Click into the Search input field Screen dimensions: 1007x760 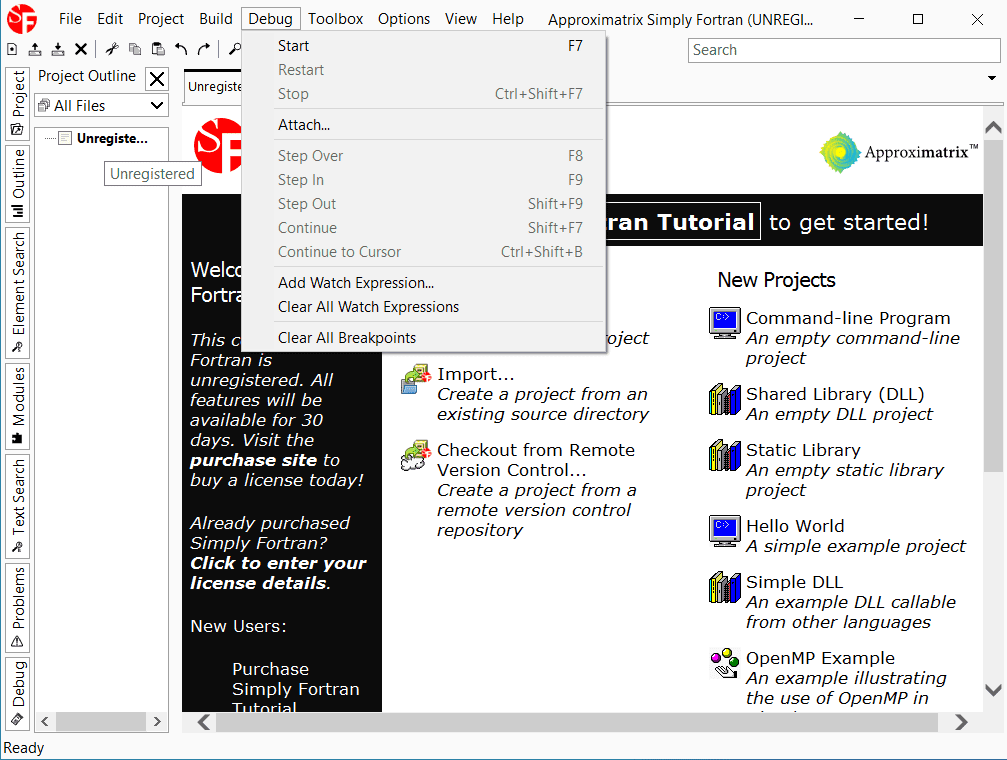(x=844, y=50)
